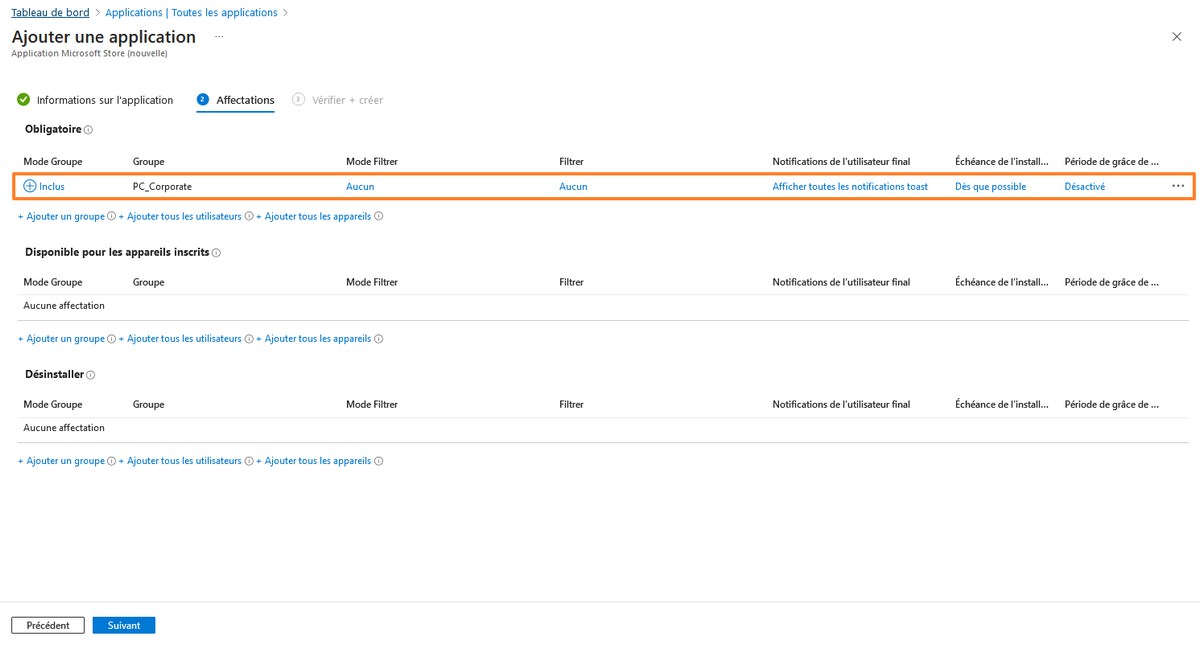
Task: Open Tableau de bord breadcrumb link
Action: [x=50, y=13]
